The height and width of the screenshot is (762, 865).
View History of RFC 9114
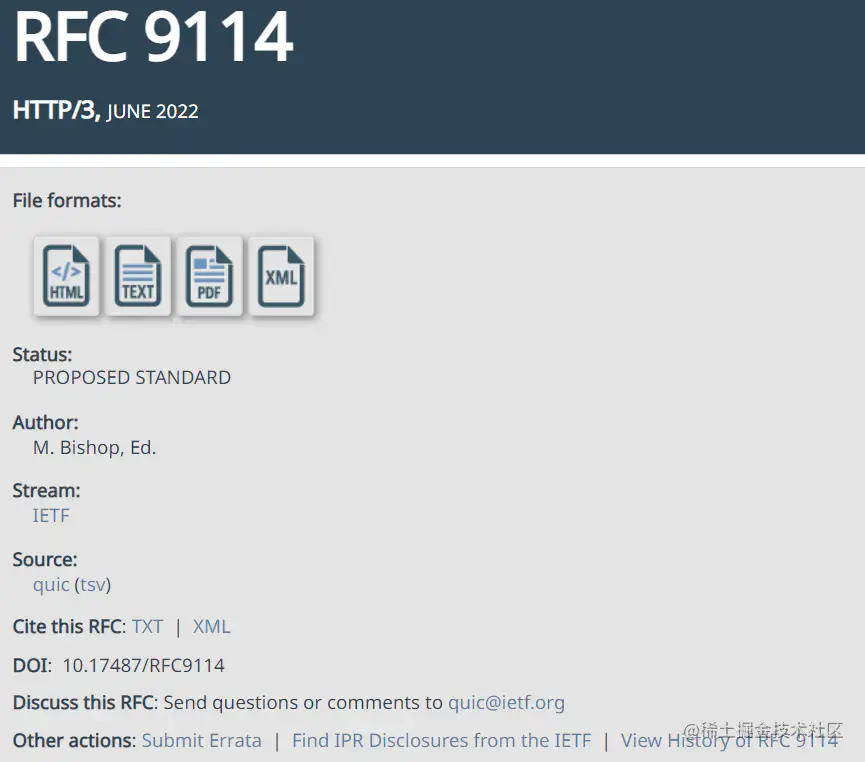[729, 740]
